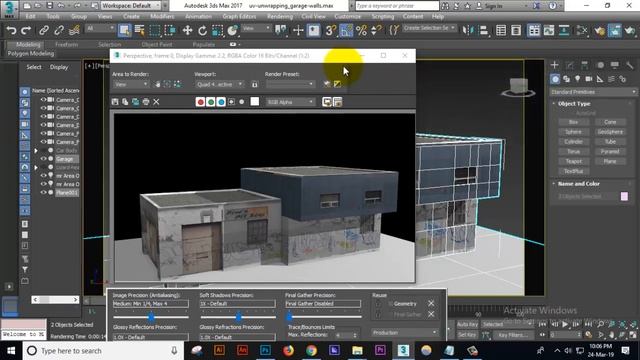Open the RGB Alpha channel dropdown
640x360 pixels.
click(291, 102)
